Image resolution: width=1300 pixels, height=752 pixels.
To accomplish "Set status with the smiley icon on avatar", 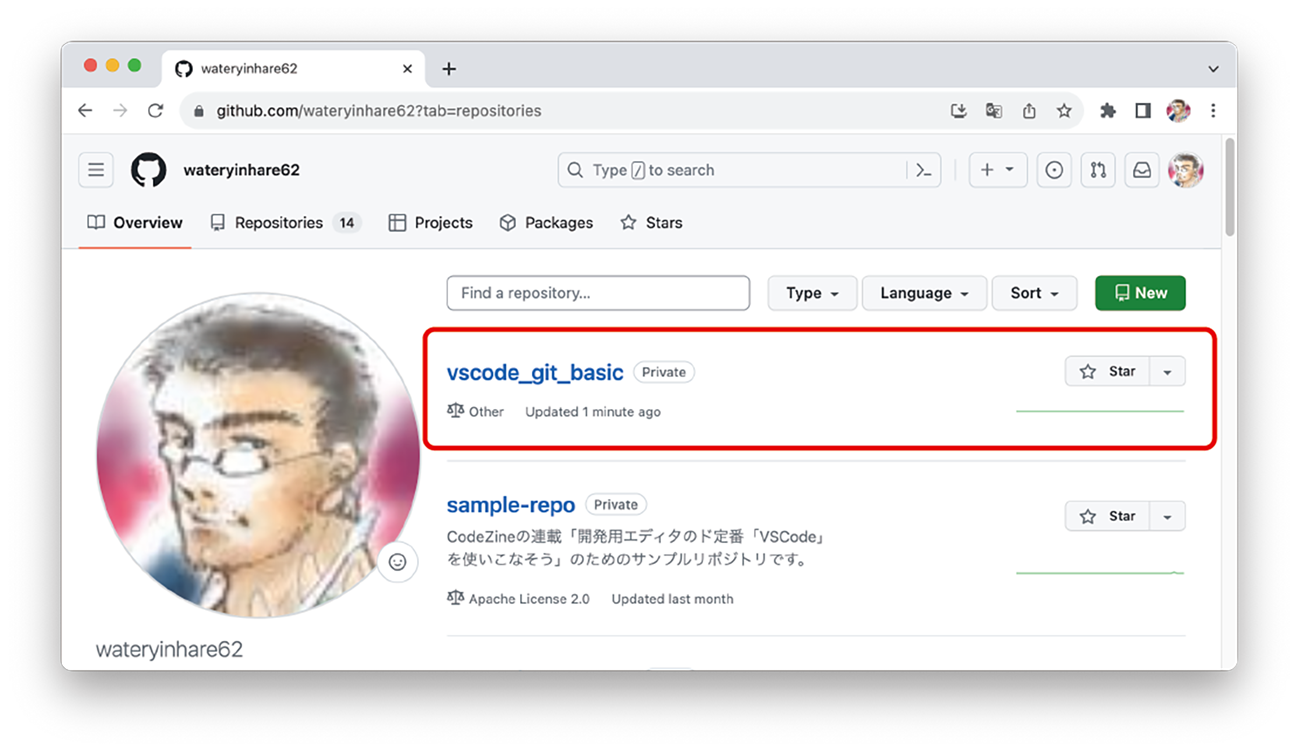I will pyautogui.click(x=397, y=562).
